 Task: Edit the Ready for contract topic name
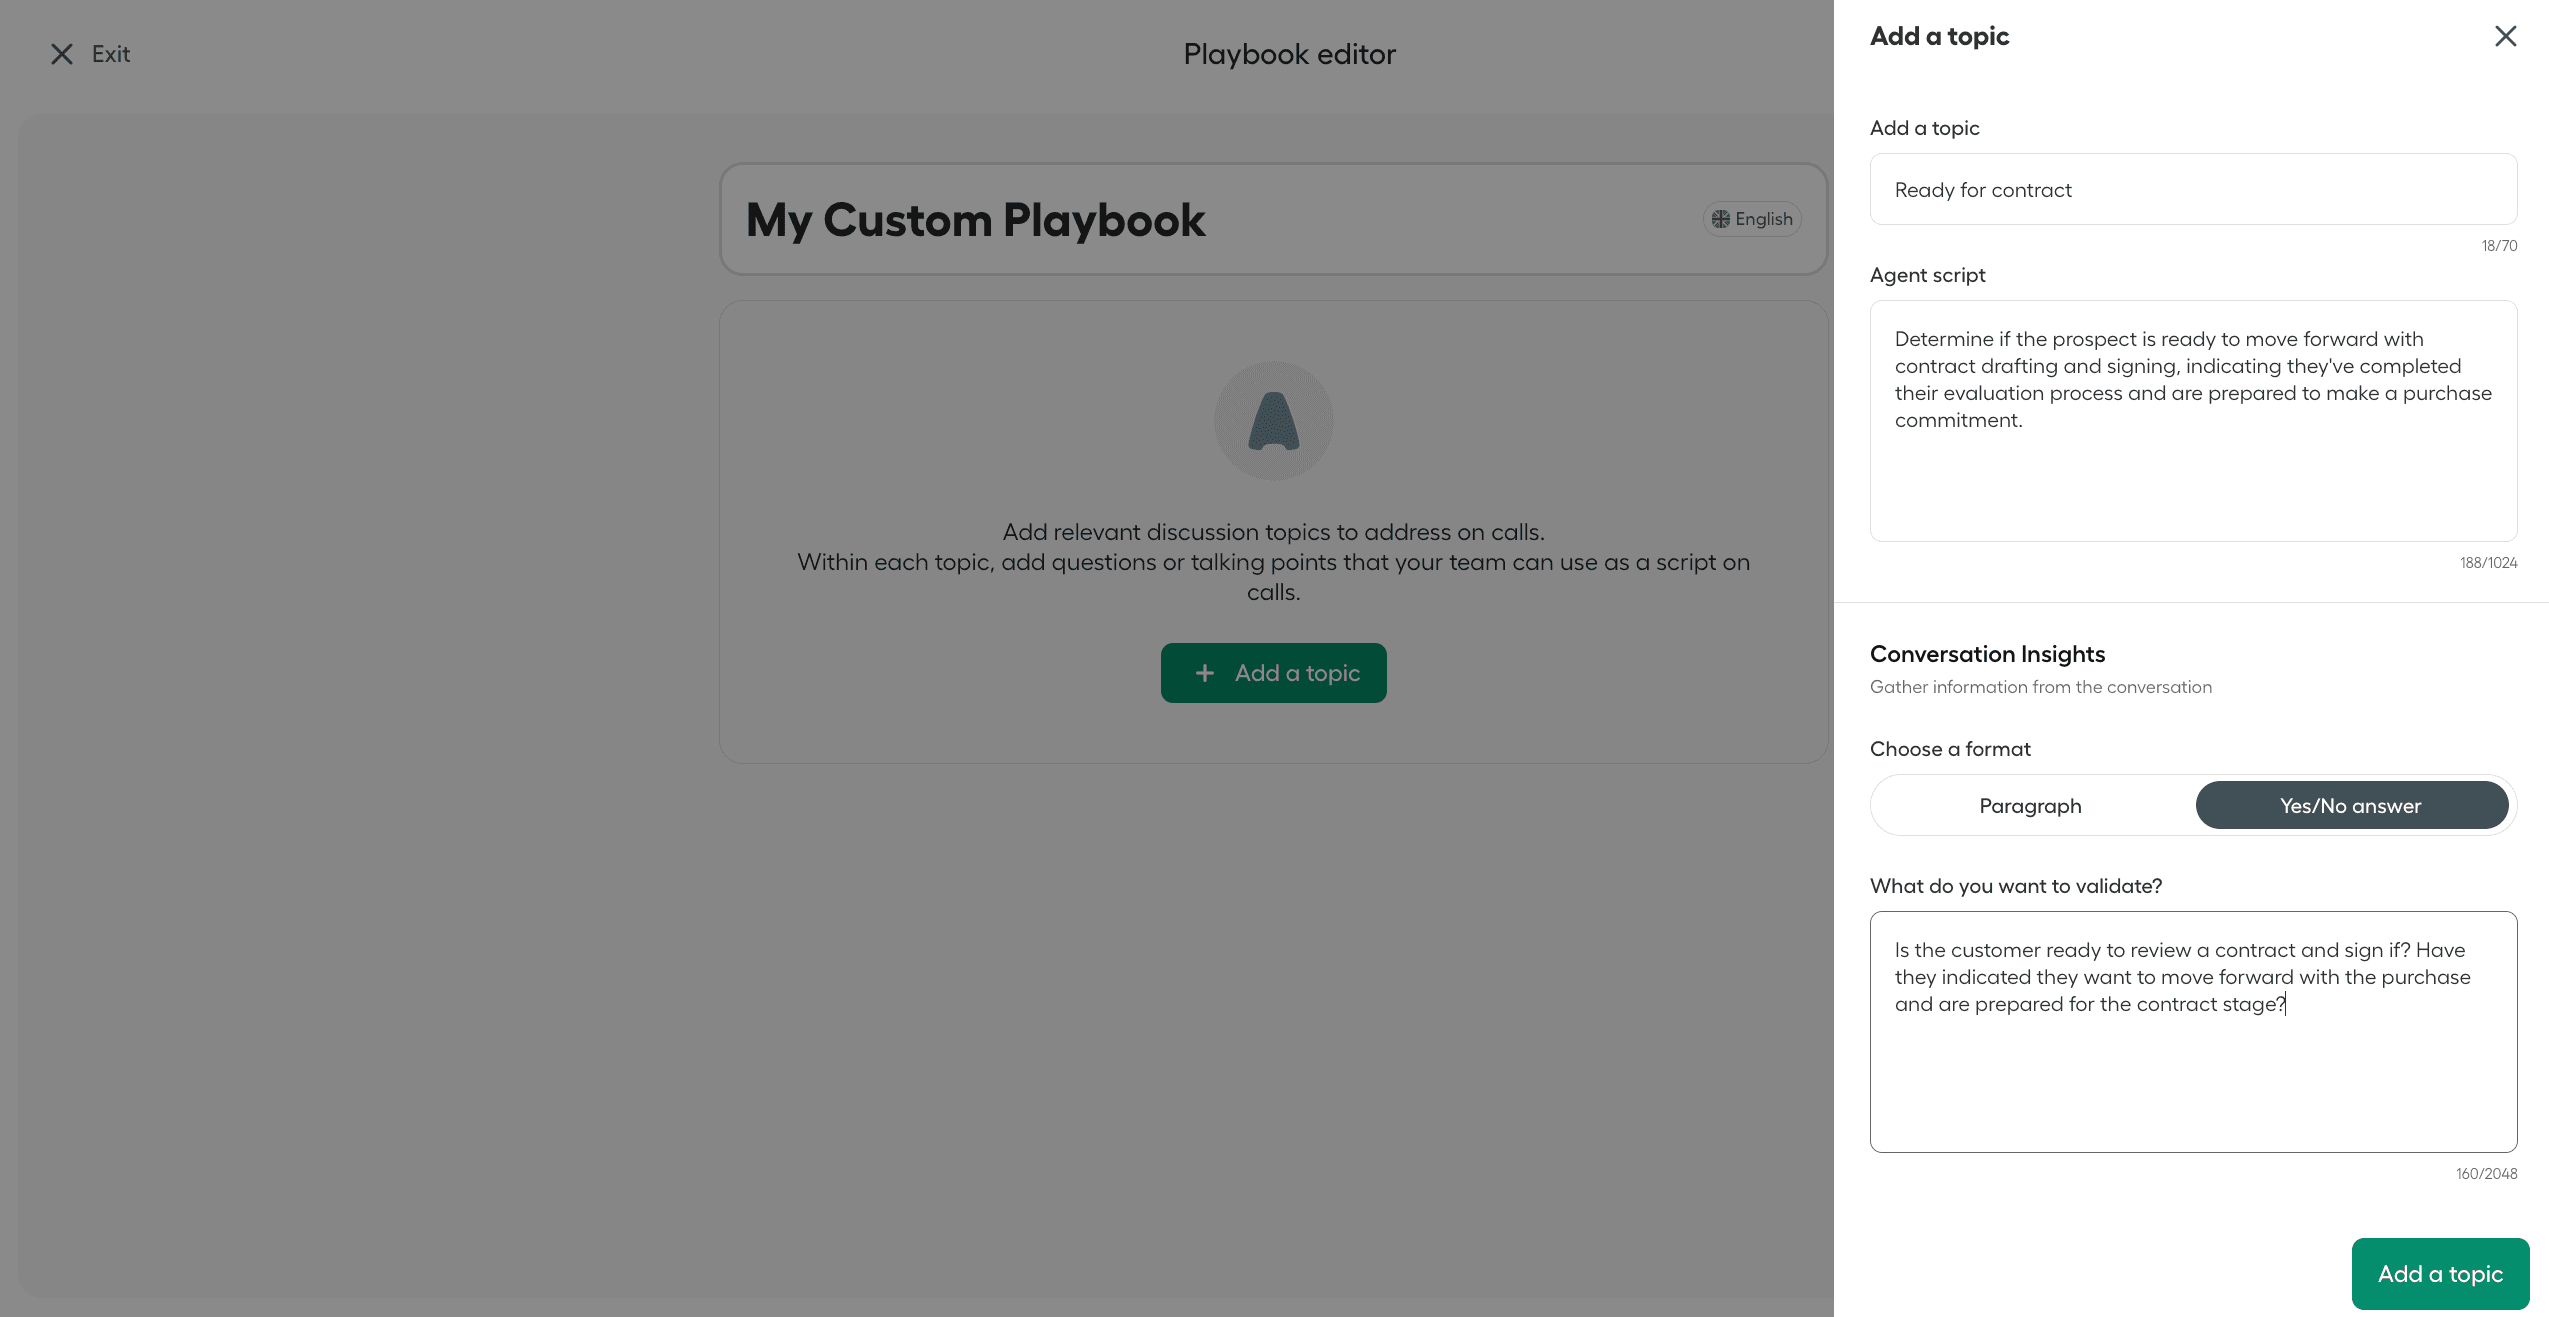click(2192, 189)
